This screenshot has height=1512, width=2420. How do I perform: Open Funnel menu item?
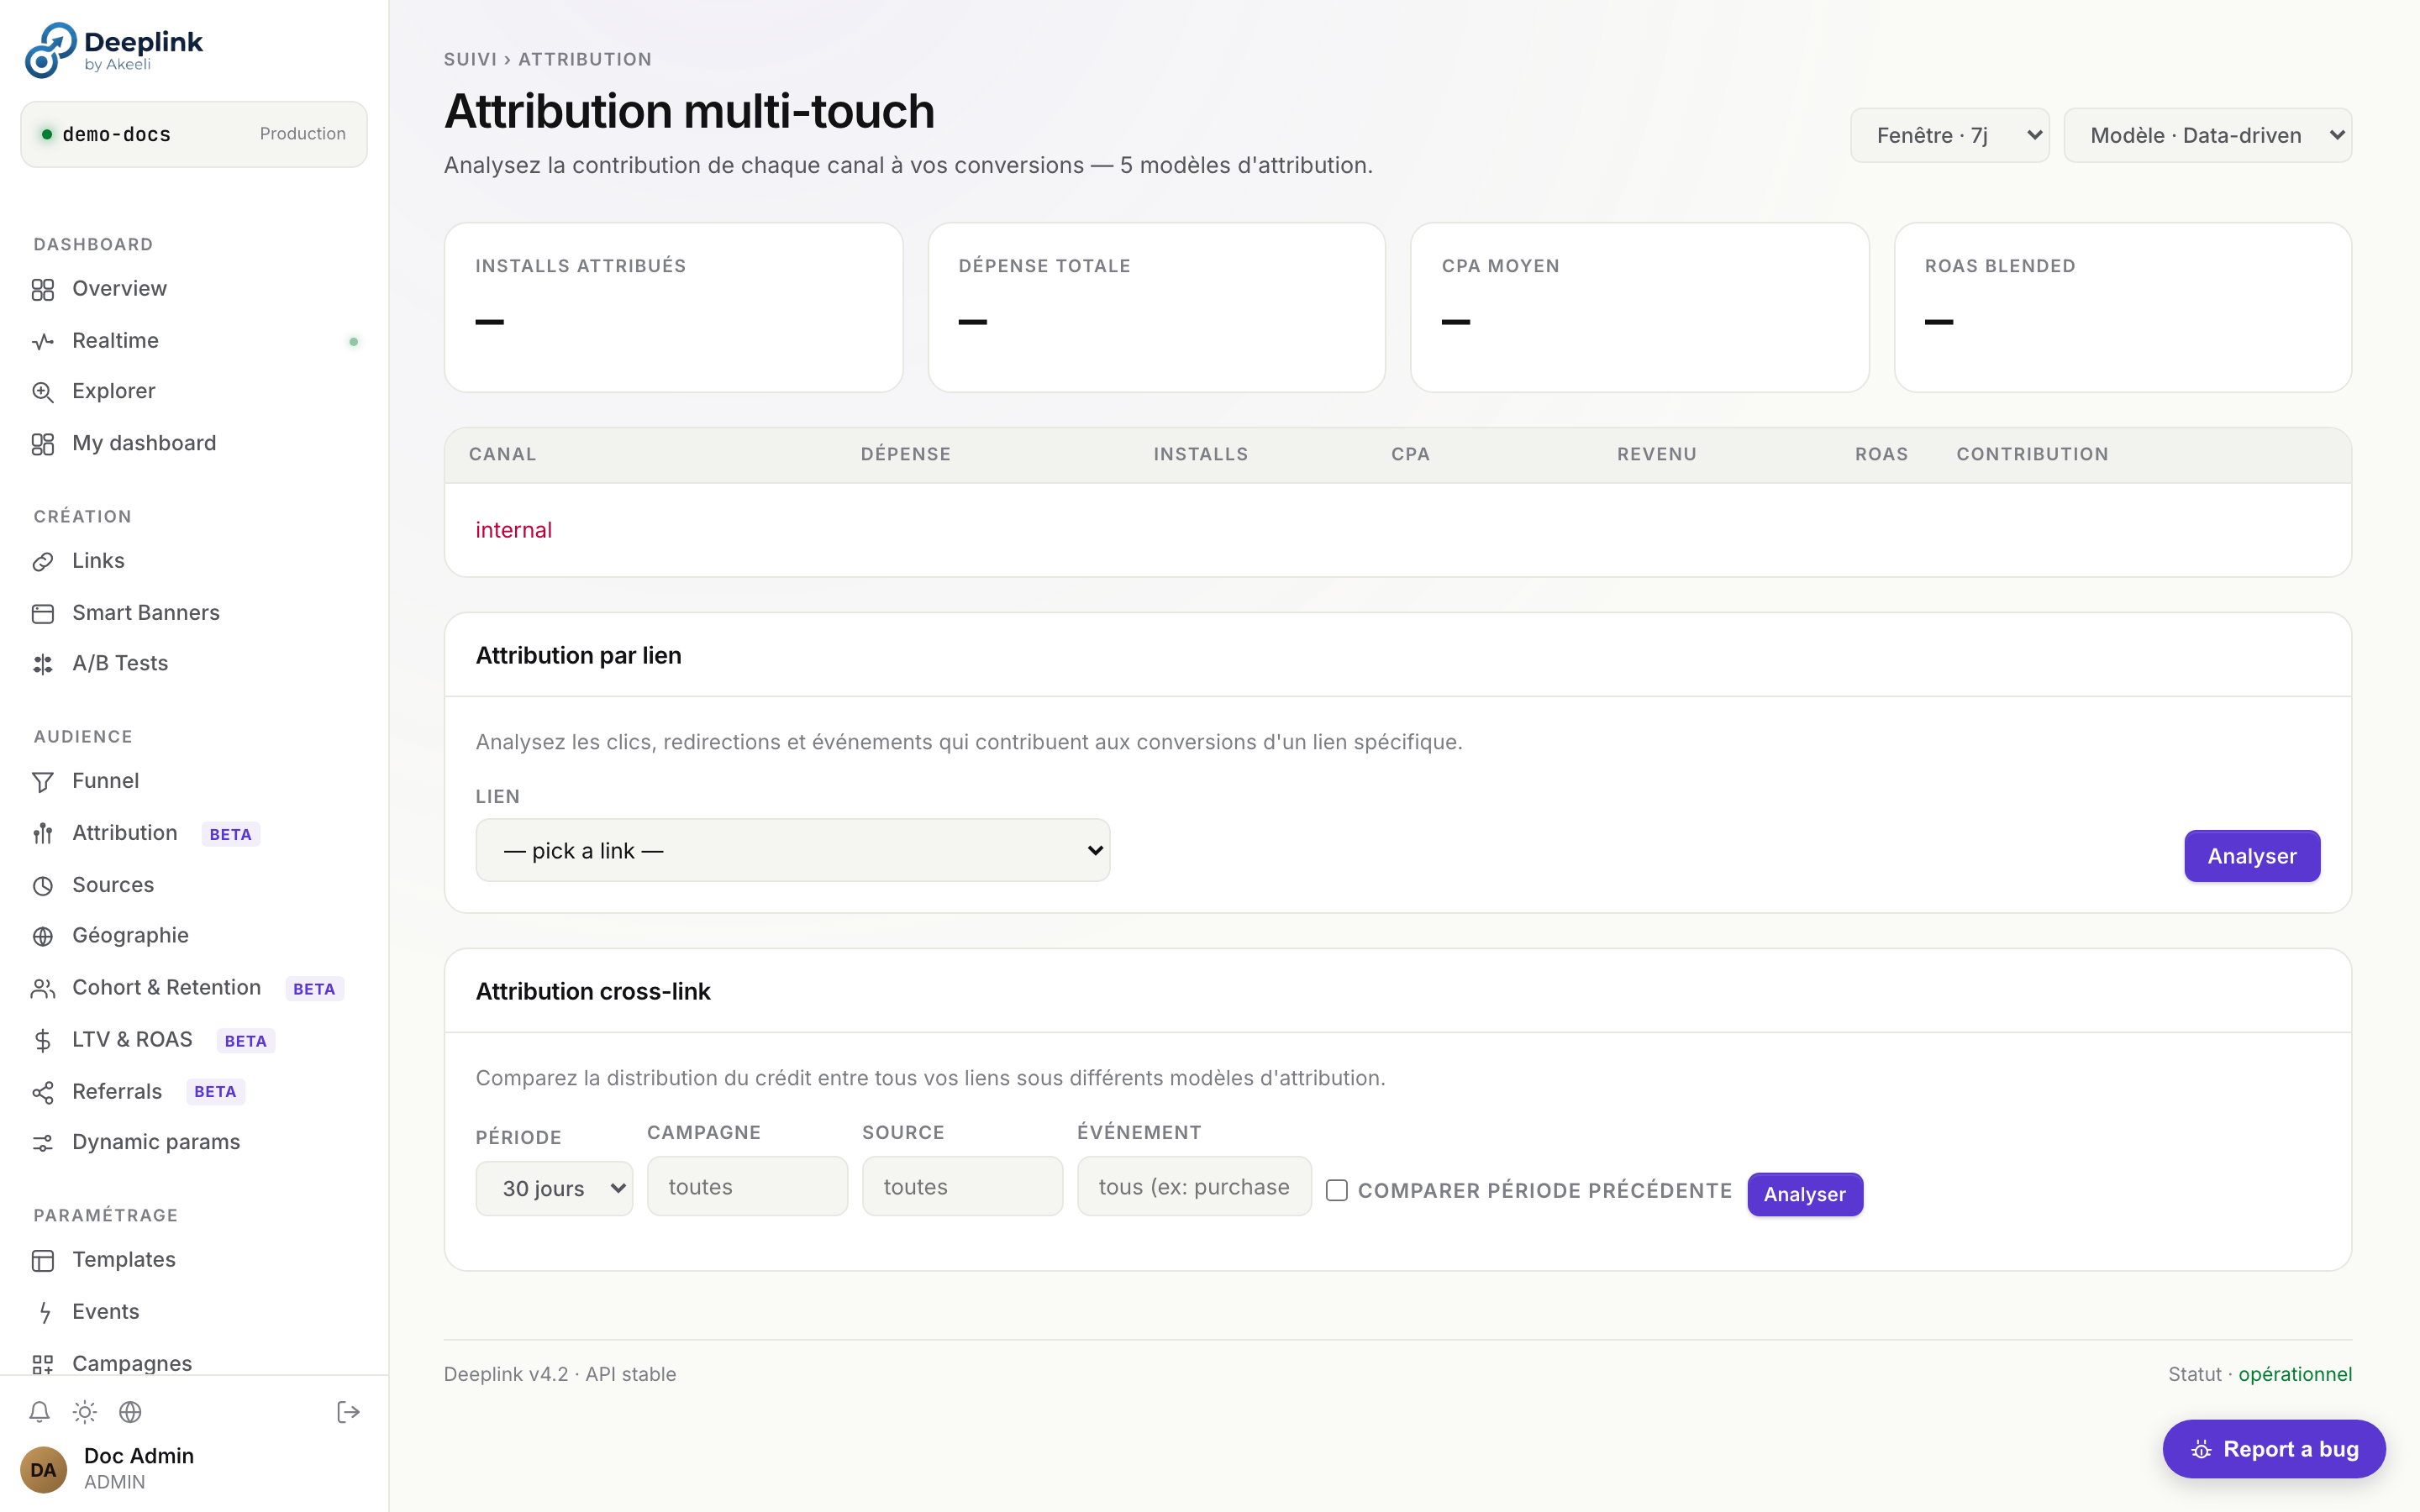click(194, 781)
